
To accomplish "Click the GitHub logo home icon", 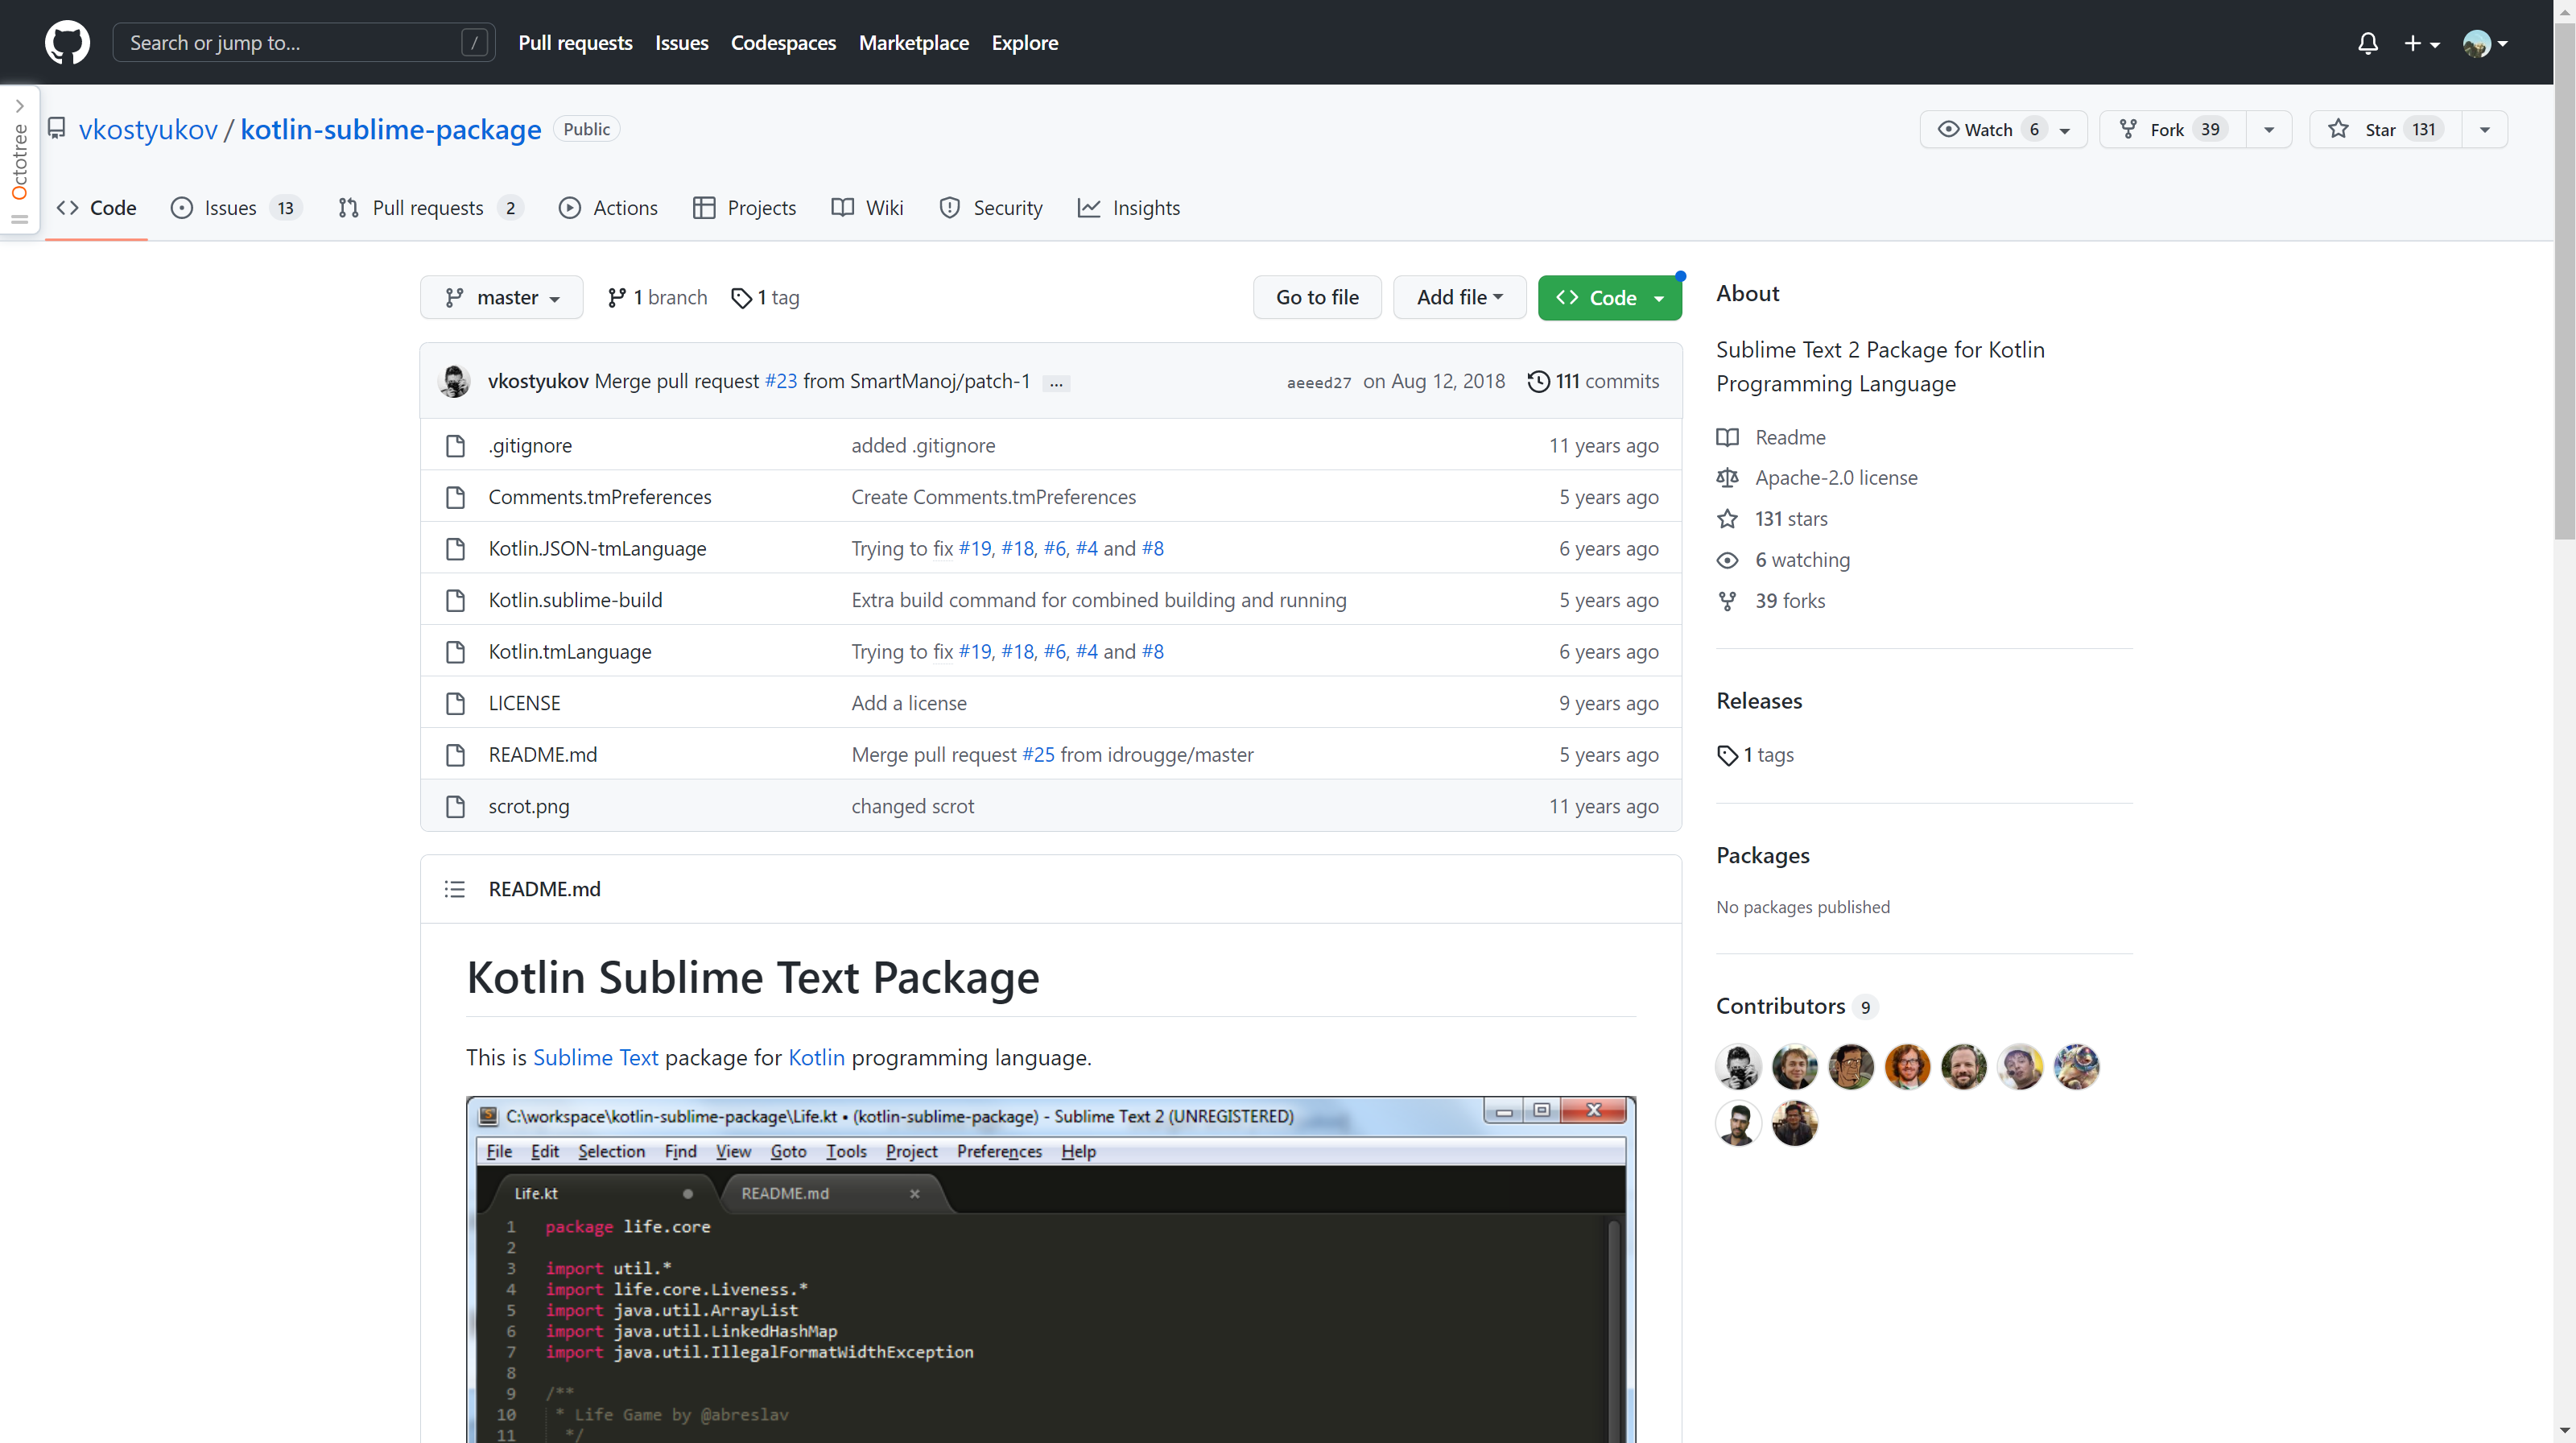I will click(67, 43).
